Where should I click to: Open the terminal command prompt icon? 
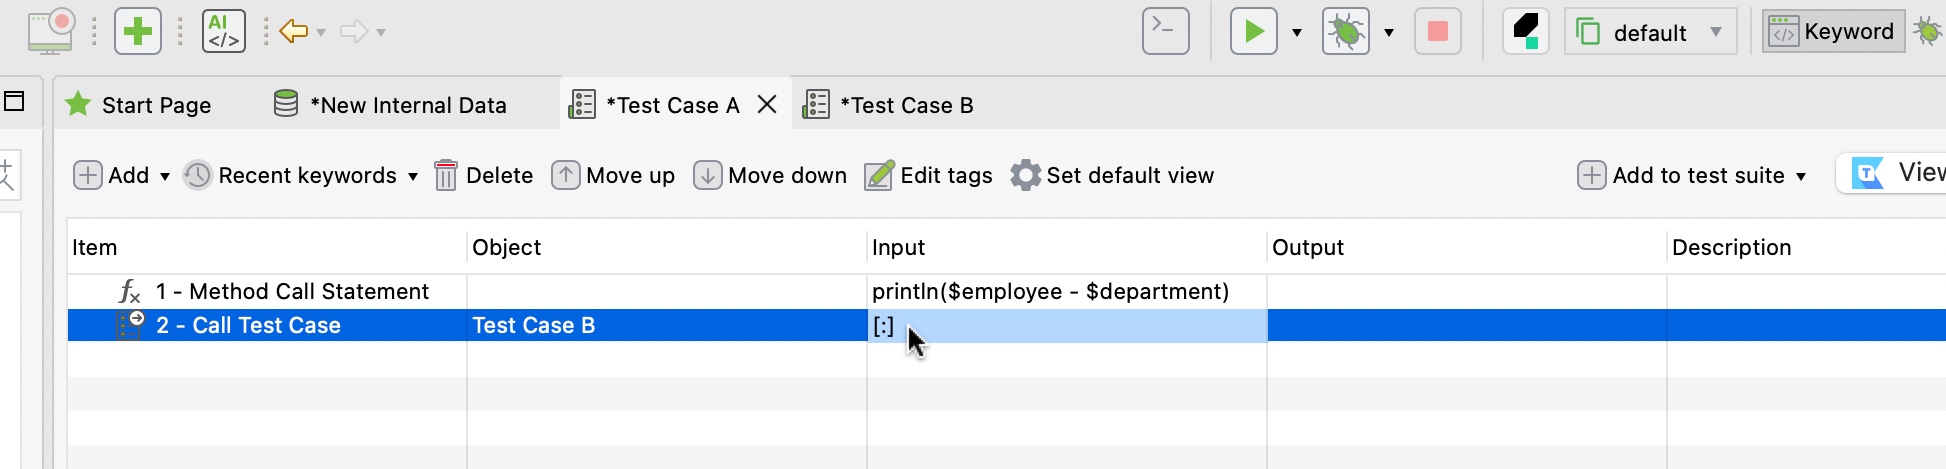(x=1165, y=32)
